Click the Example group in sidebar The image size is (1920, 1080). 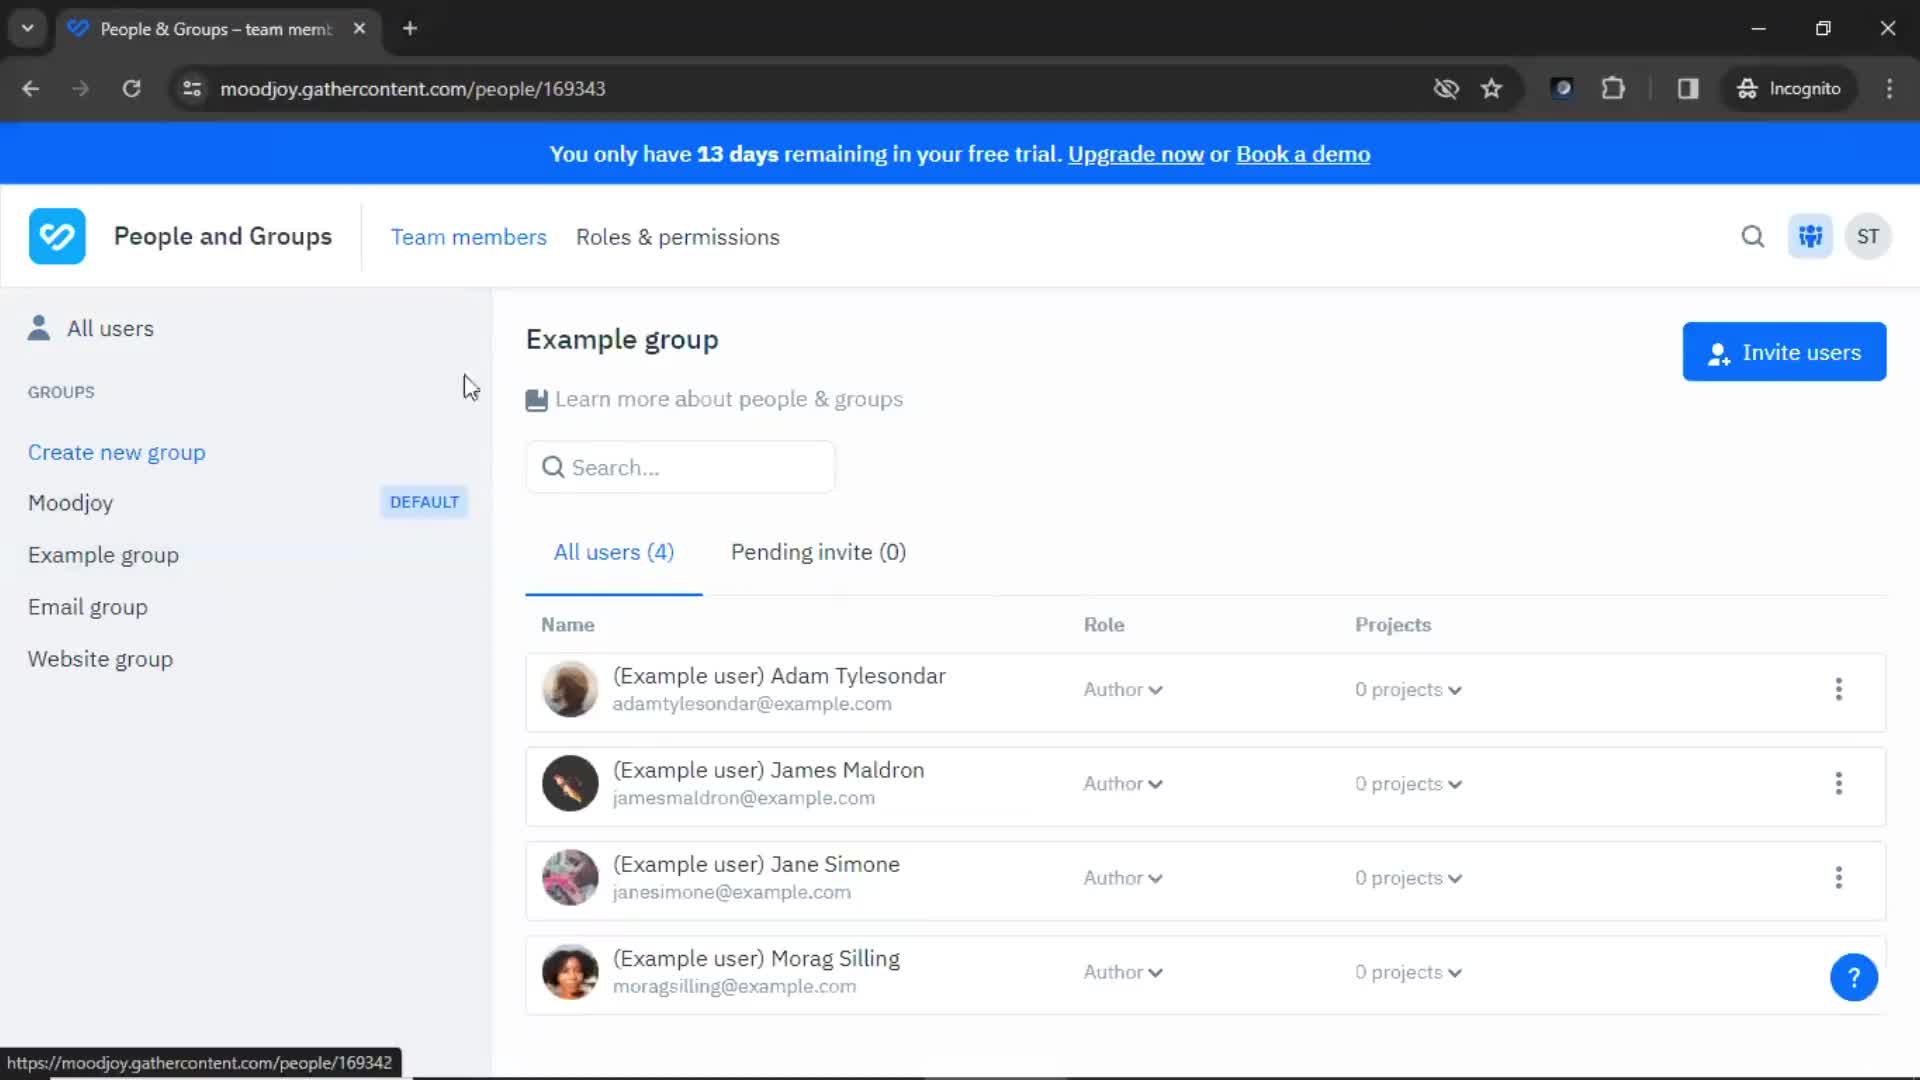click(103, 554)
